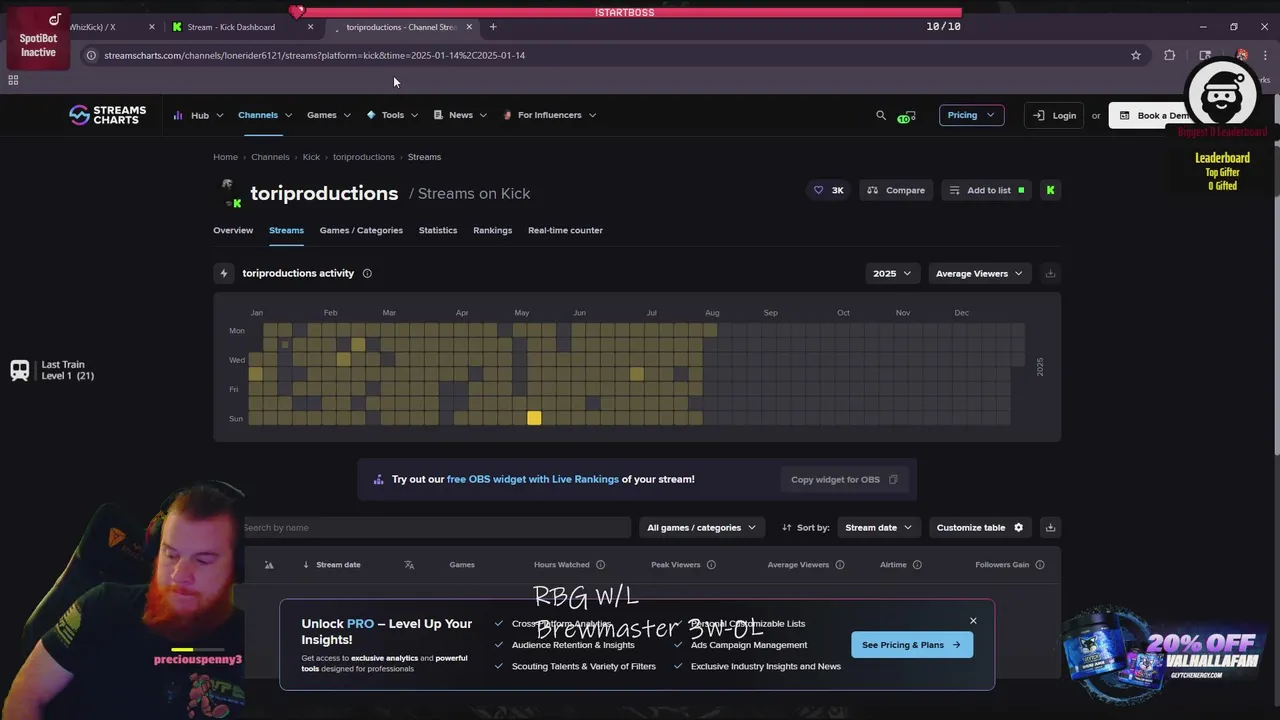The width and height of the screenshot is (1280, 720).
Task: Click the info icon beside Peak Viewers
Action: (711, 565)
